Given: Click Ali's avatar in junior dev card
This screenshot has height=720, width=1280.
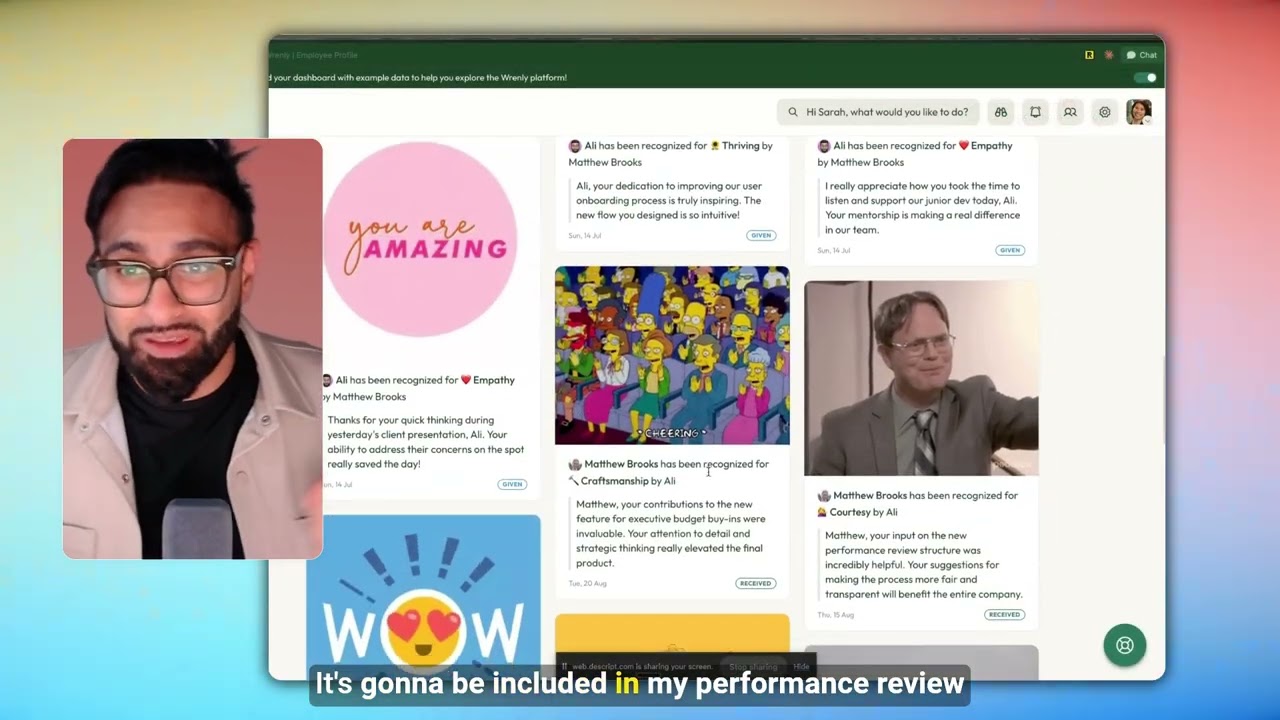Looking at the screenshot, I should coord(824,146).
